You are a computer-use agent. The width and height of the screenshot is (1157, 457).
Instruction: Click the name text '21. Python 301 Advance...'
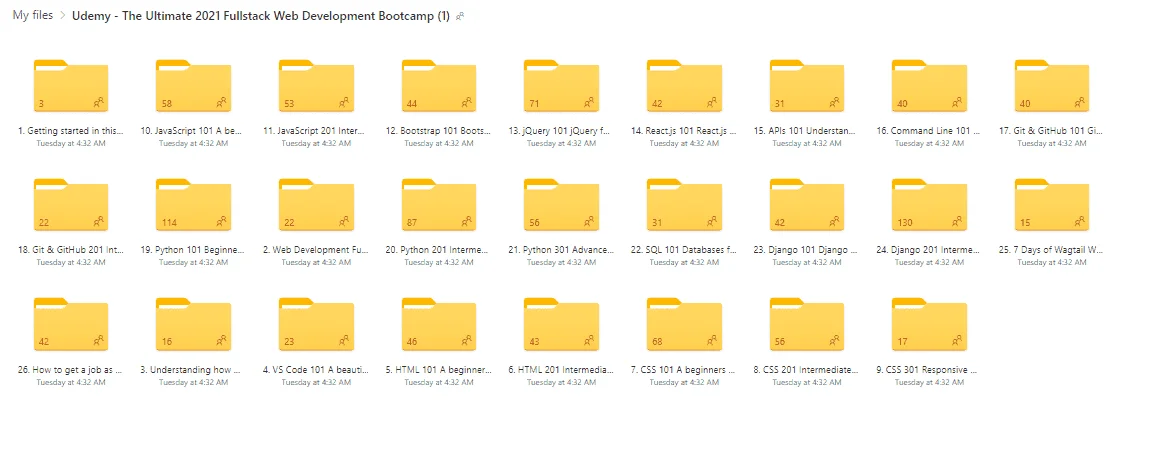point(562,251)
